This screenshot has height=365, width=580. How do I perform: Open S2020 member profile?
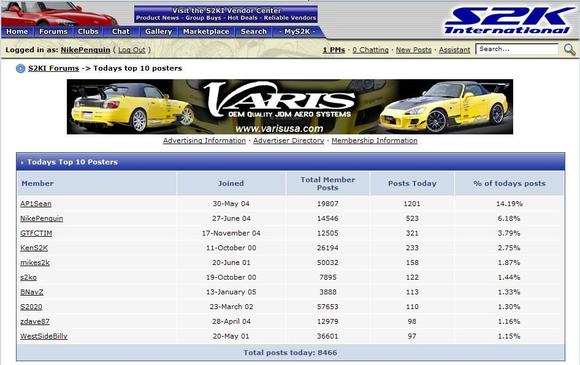point(31,307)
